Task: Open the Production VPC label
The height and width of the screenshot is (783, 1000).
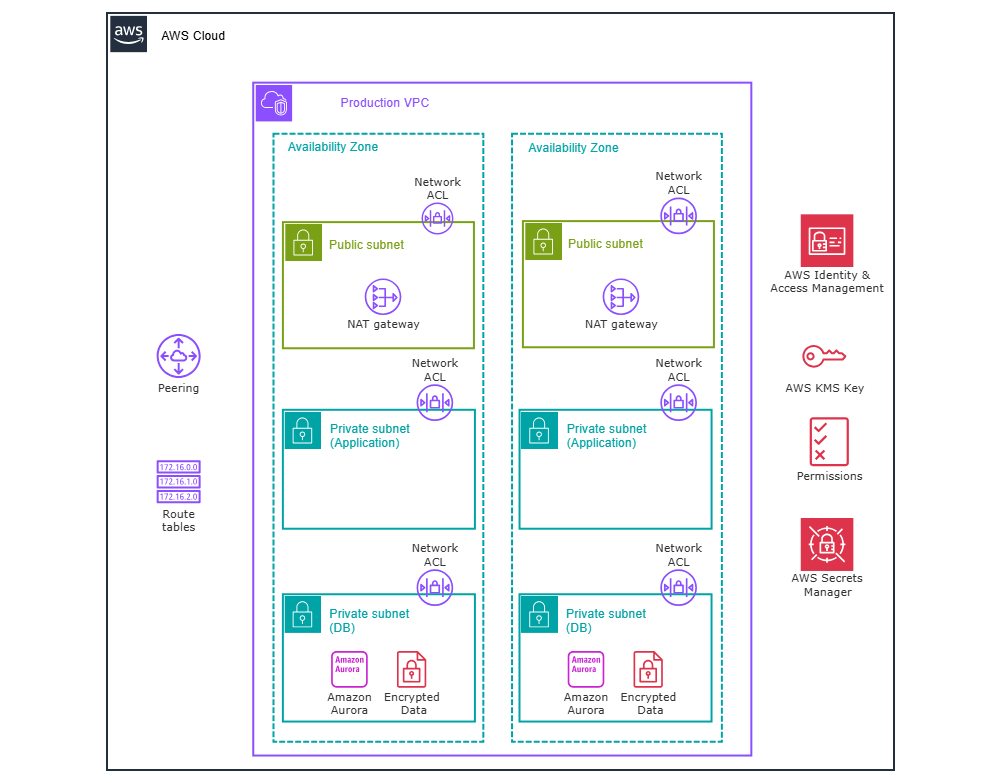Action: pyautogui.click(x=385, y=103)
